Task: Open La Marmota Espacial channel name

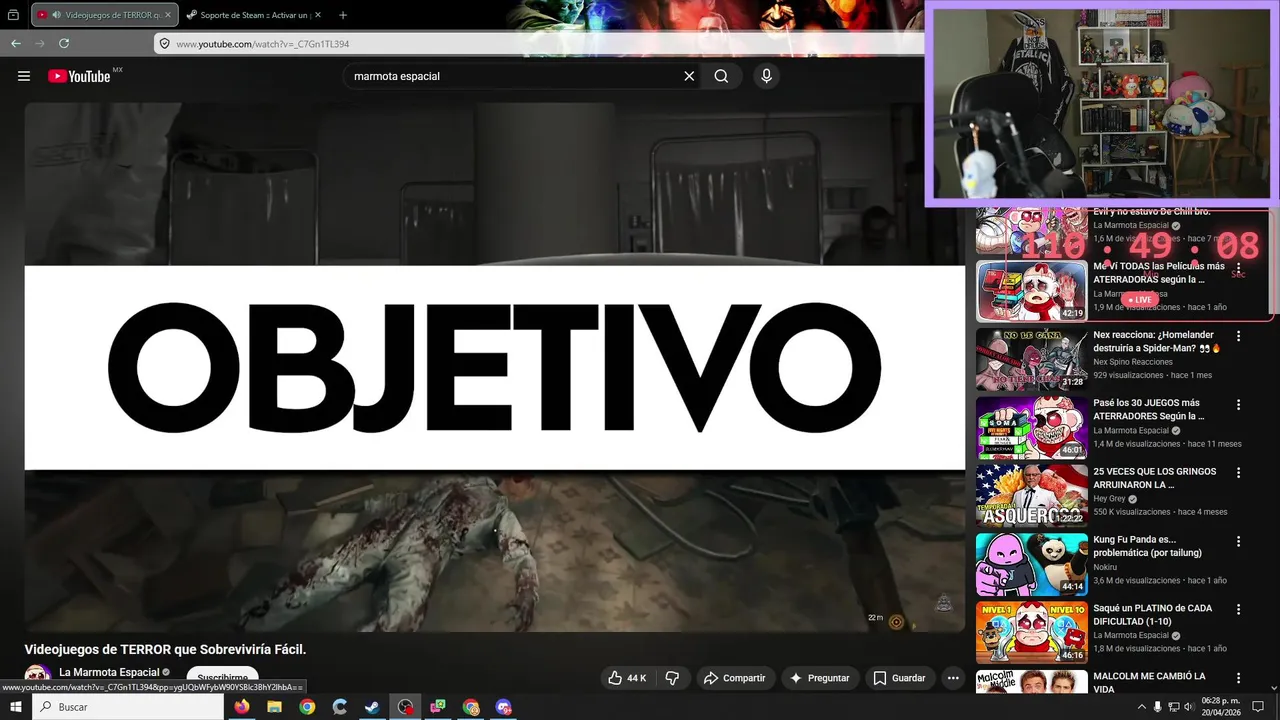Action: [x=110, y=672]
